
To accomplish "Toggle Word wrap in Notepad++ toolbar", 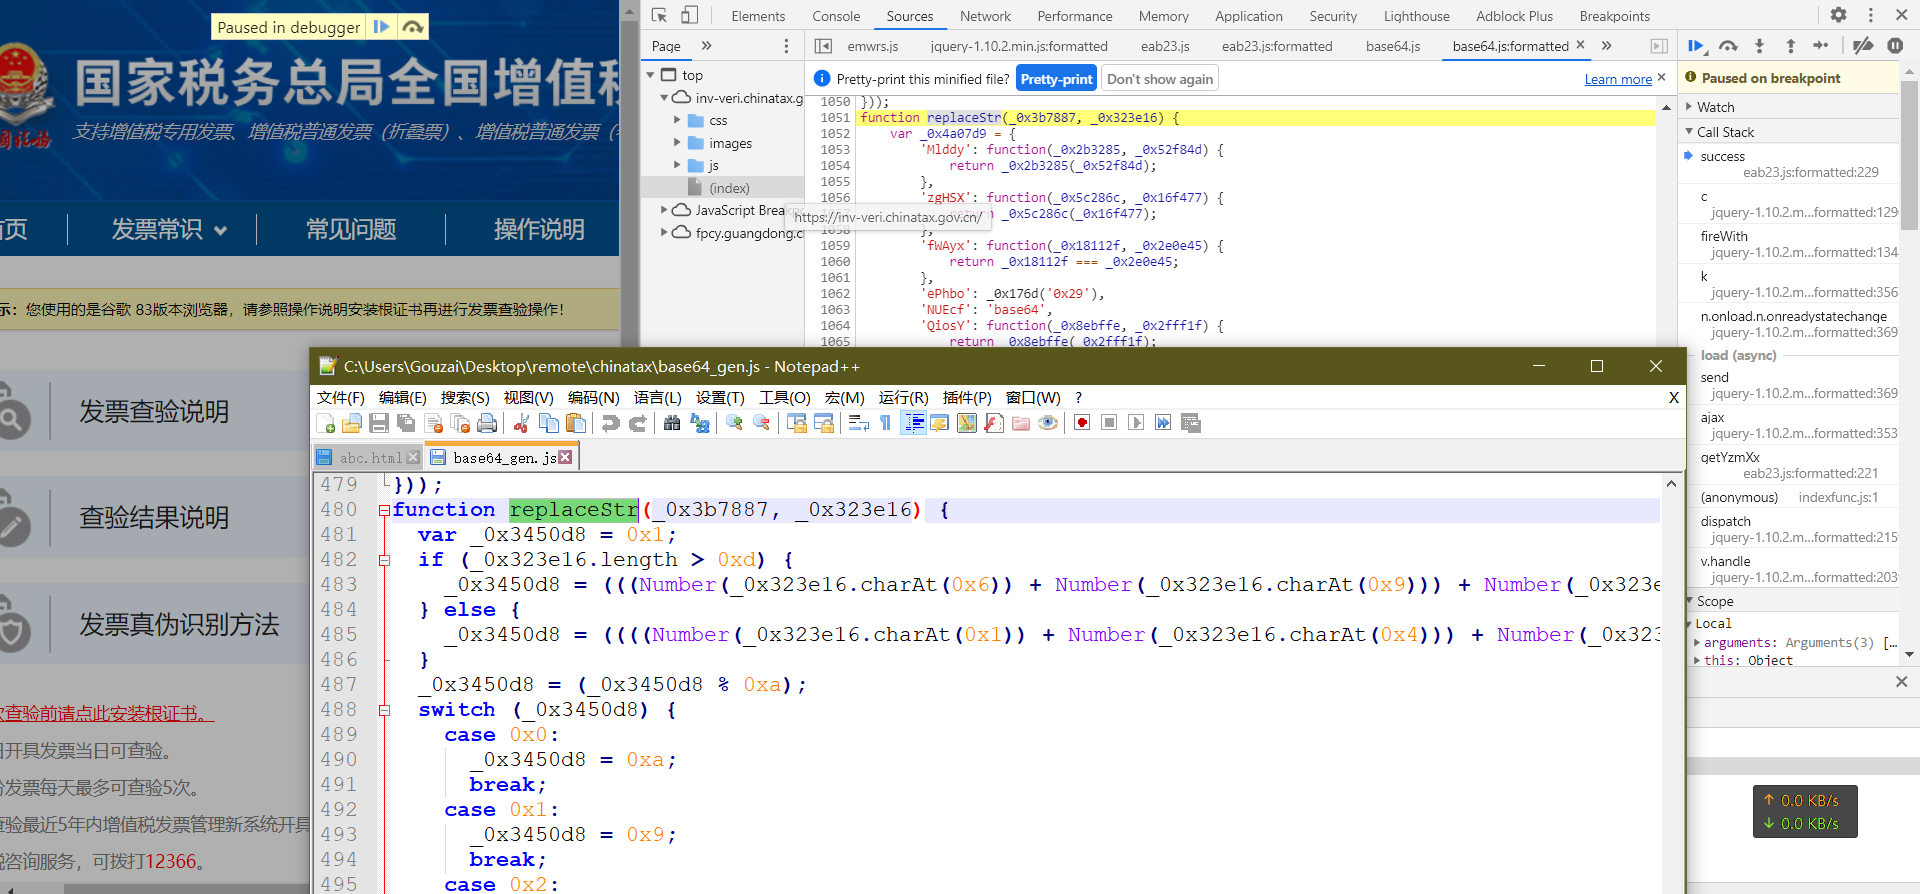I will [x=858, y=424].
